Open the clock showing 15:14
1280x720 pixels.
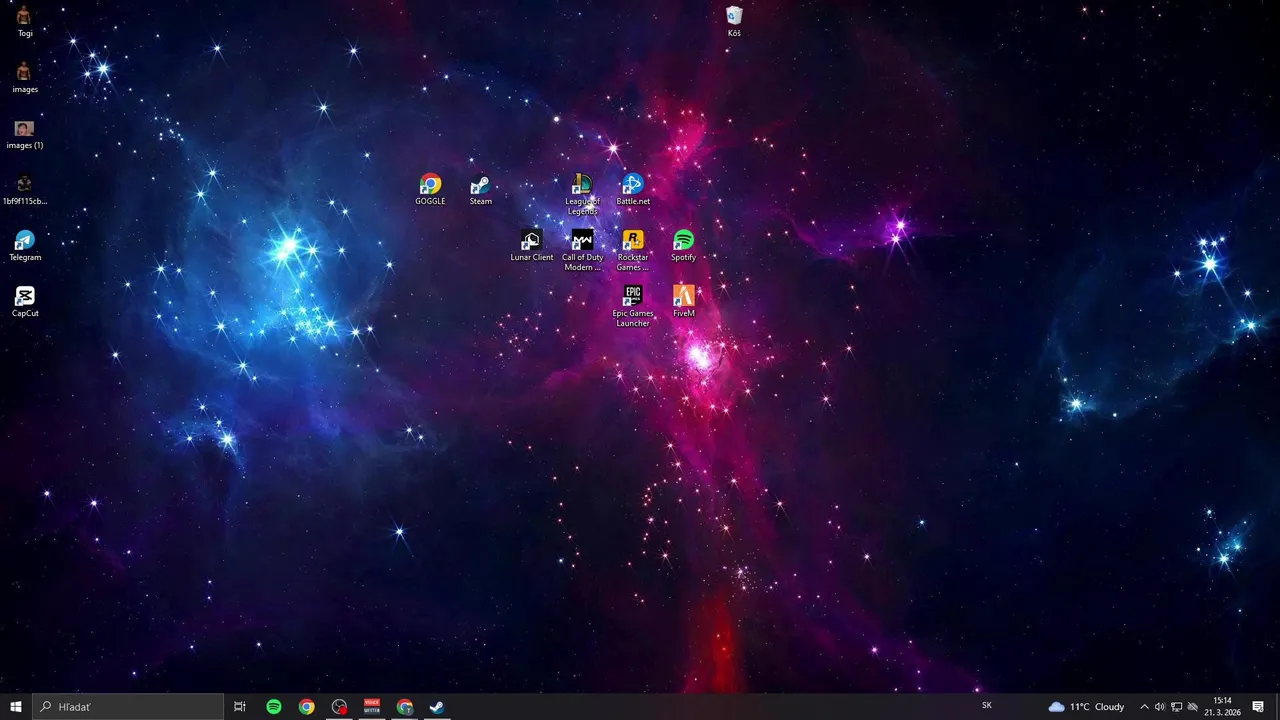pyautogui.click(x=1222, y=707)
